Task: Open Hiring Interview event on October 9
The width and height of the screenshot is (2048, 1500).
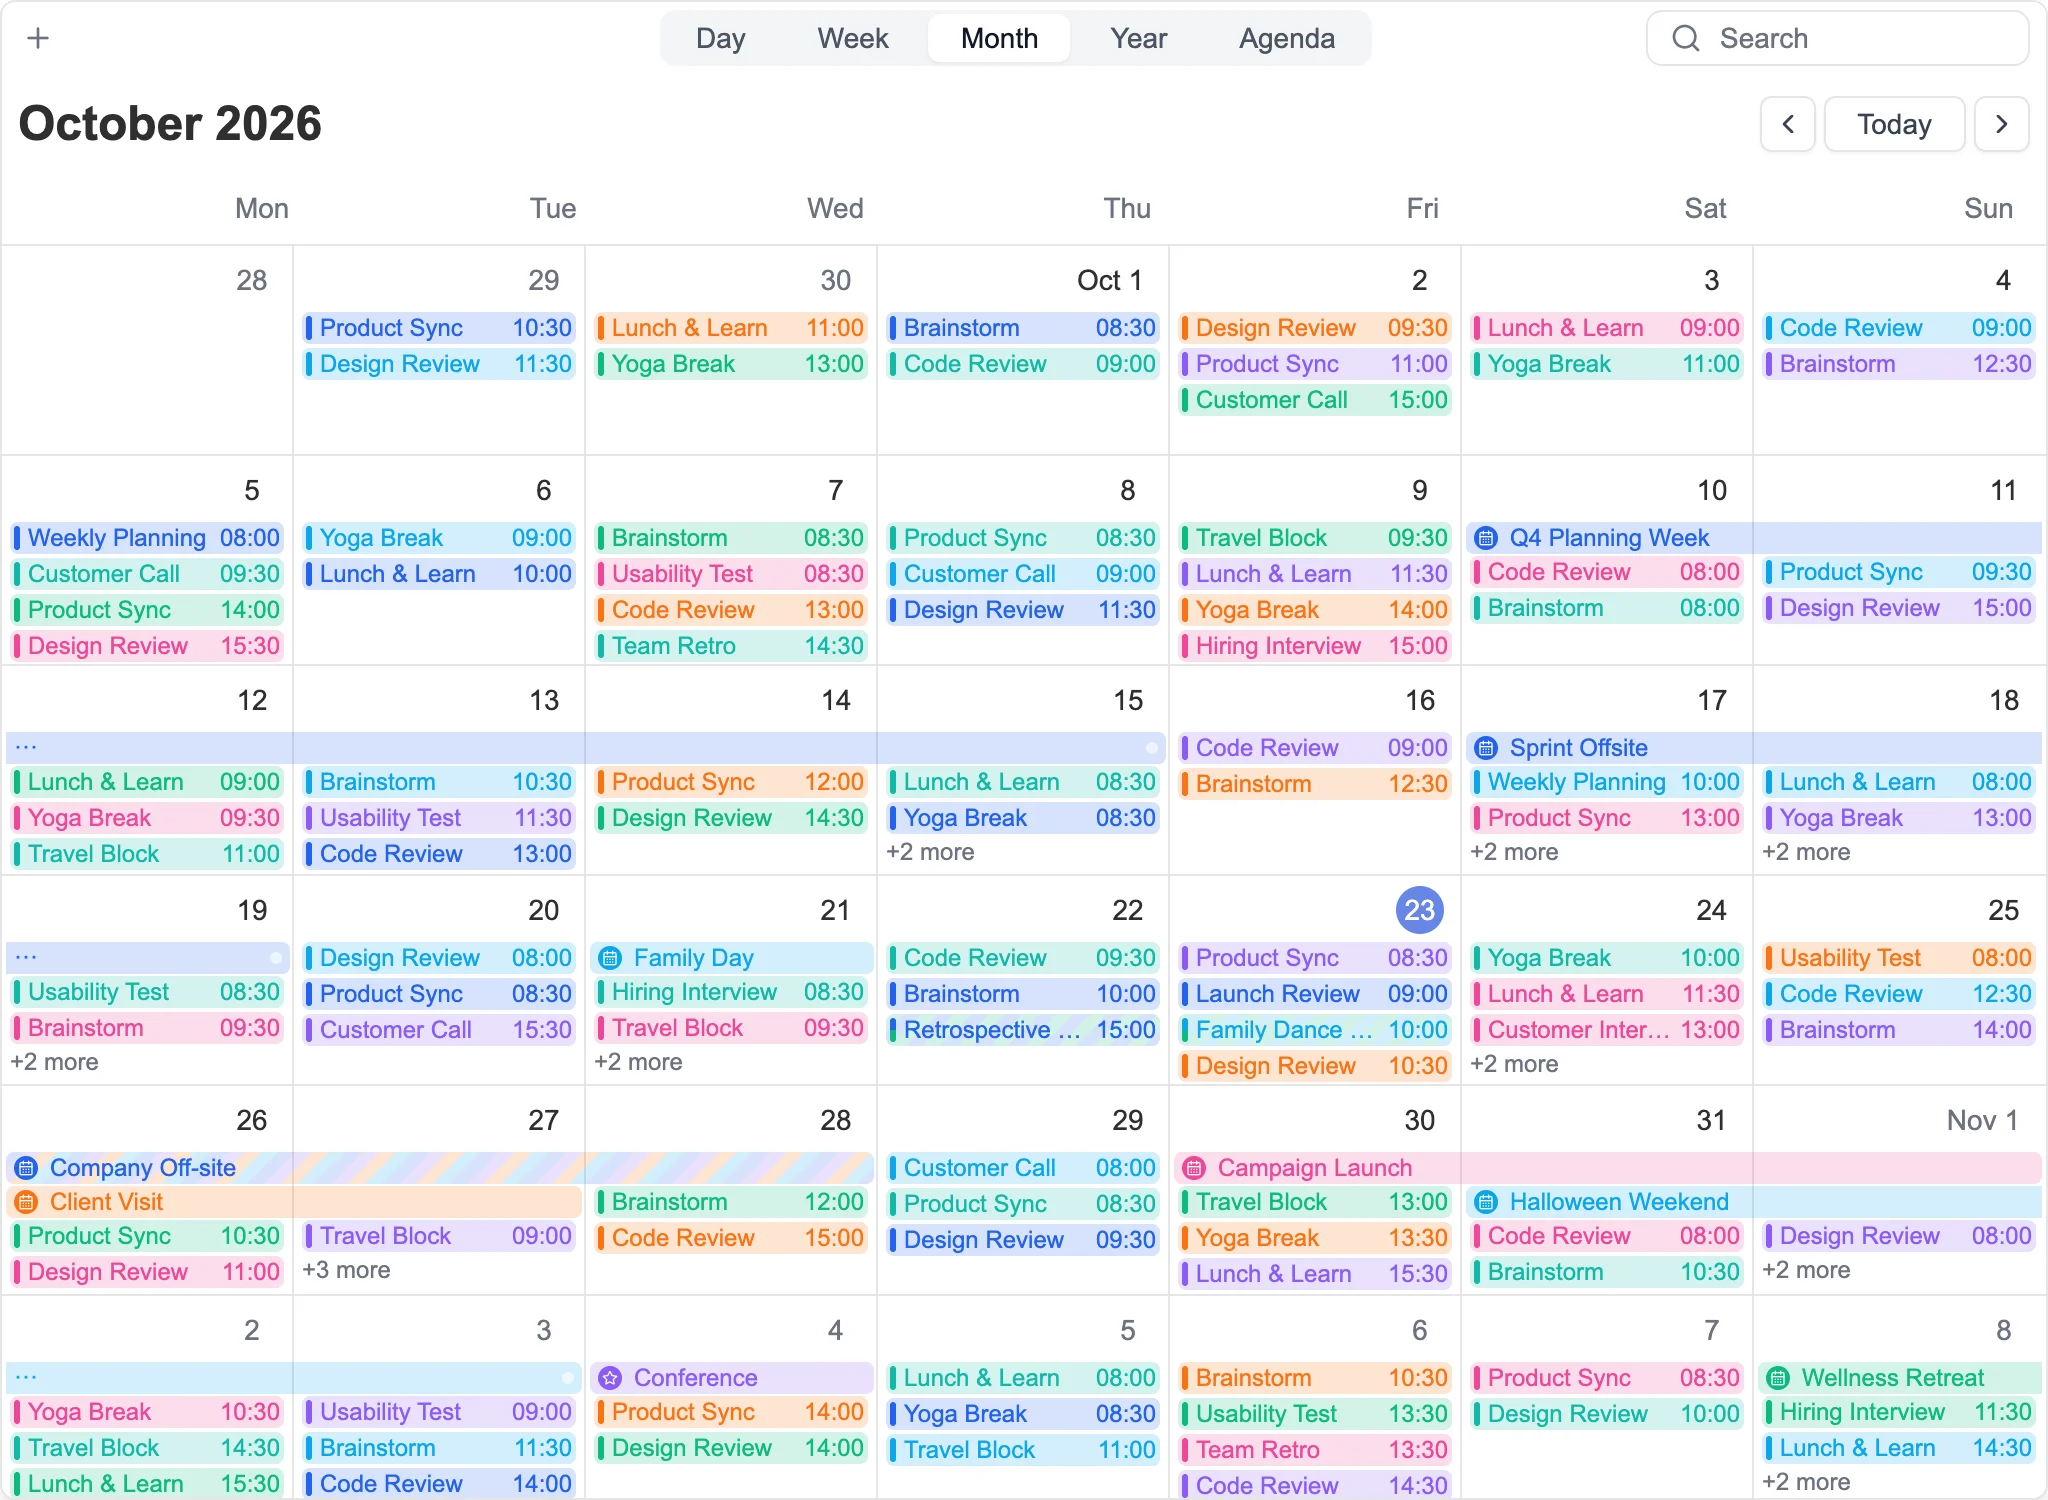Action: click(x=1315, y=646)
